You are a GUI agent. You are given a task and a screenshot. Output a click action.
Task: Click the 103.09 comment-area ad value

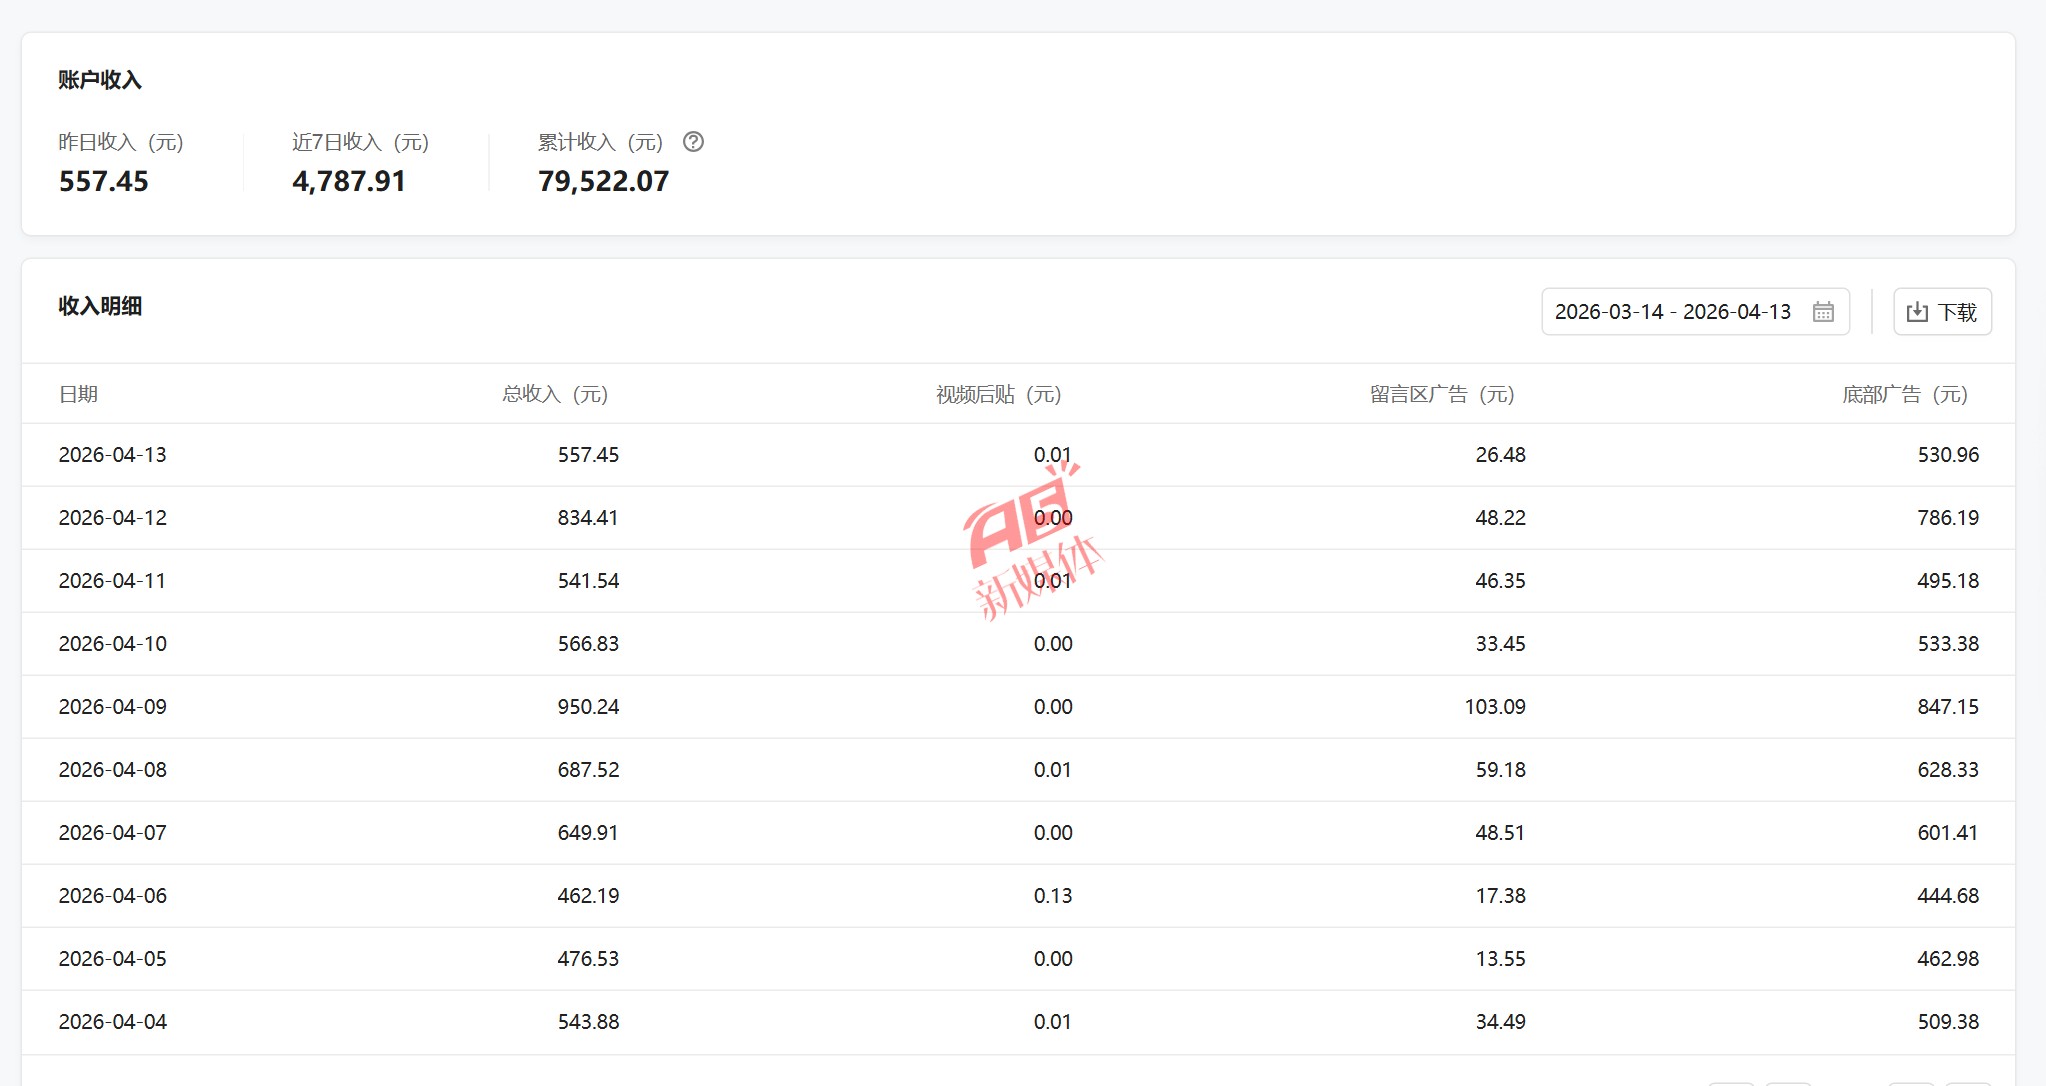1495,707
